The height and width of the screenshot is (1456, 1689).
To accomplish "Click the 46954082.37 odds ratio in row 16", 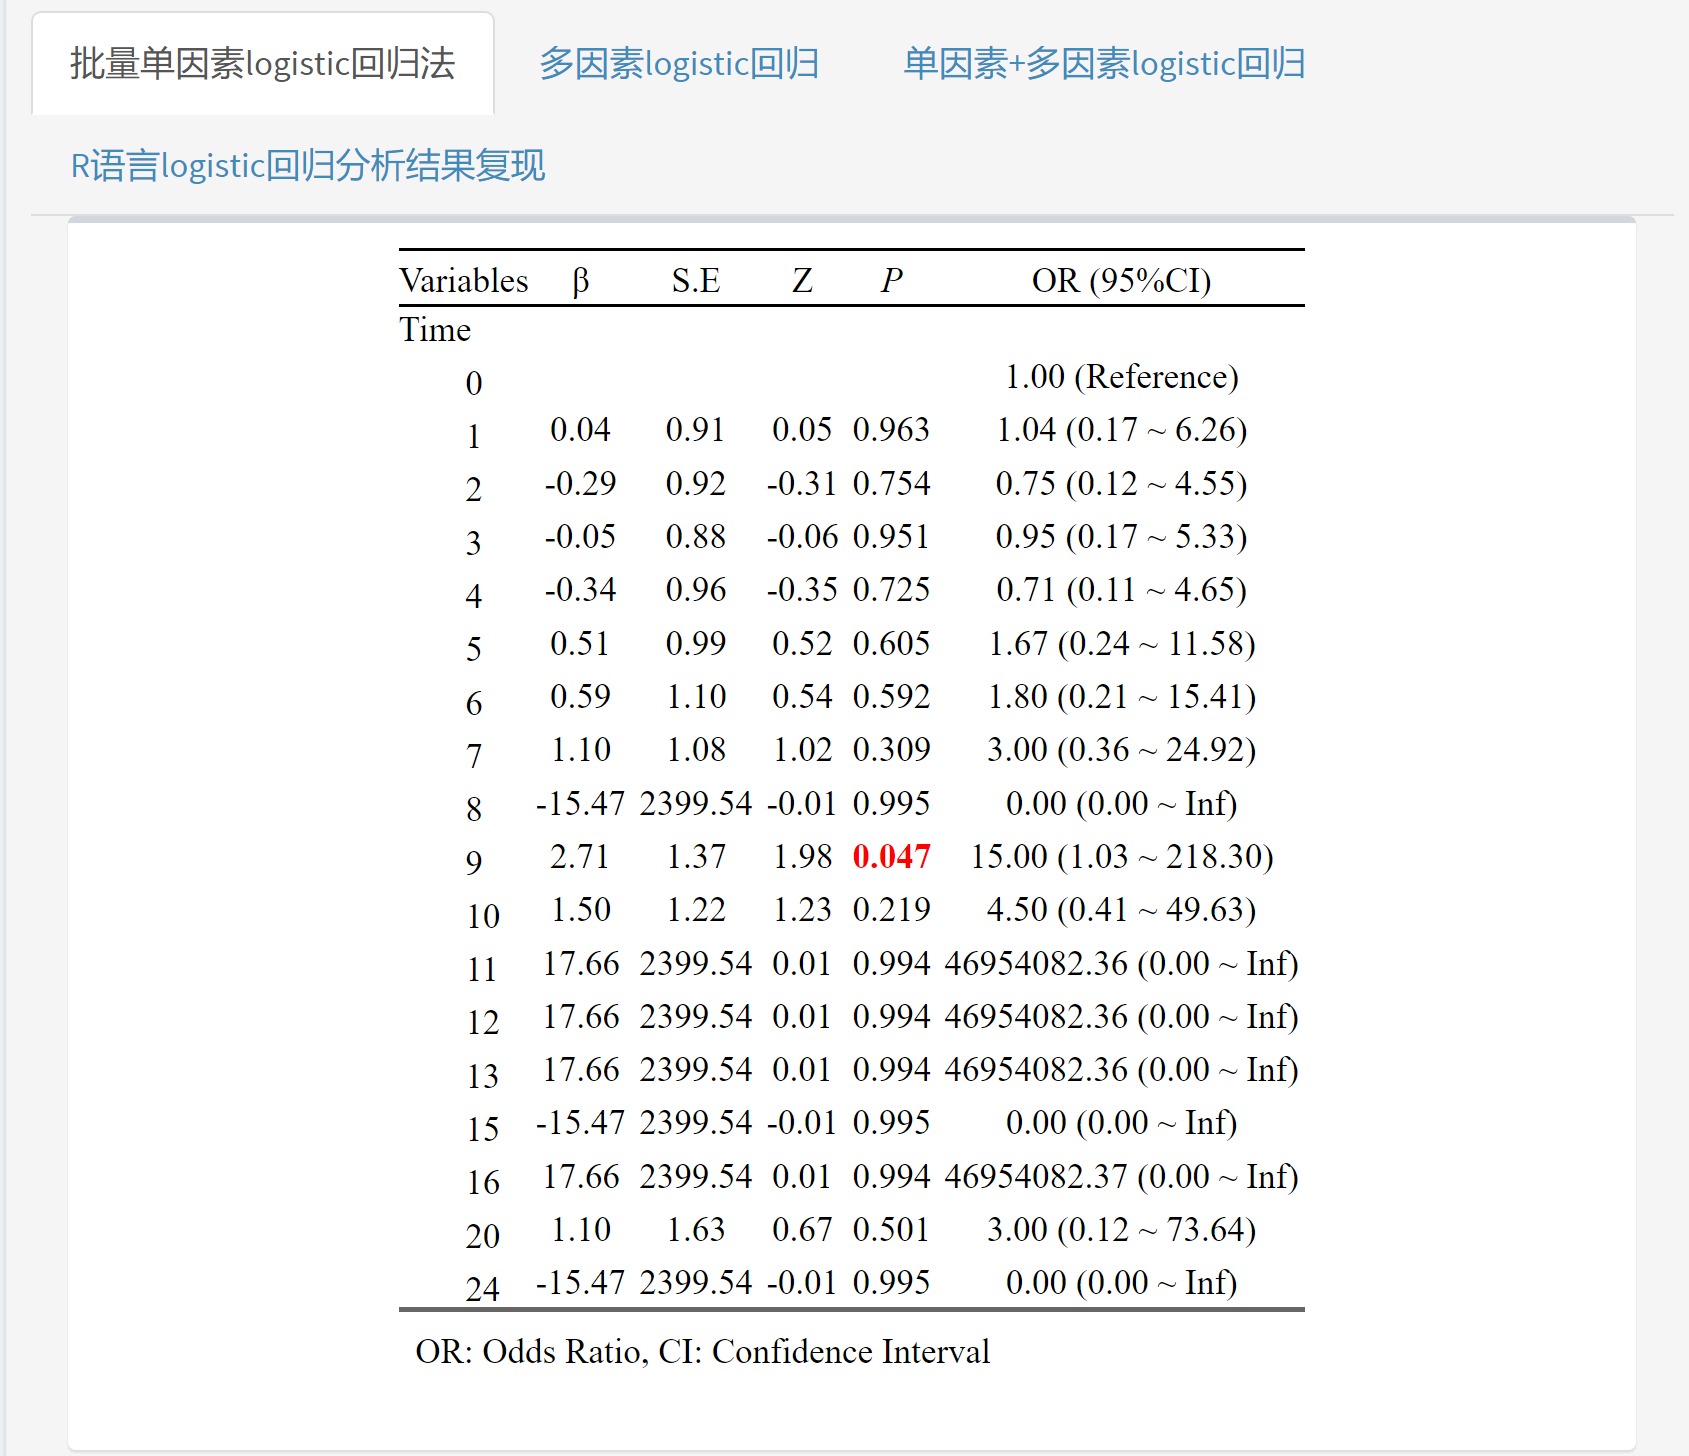I will tap(1121, 1177).
